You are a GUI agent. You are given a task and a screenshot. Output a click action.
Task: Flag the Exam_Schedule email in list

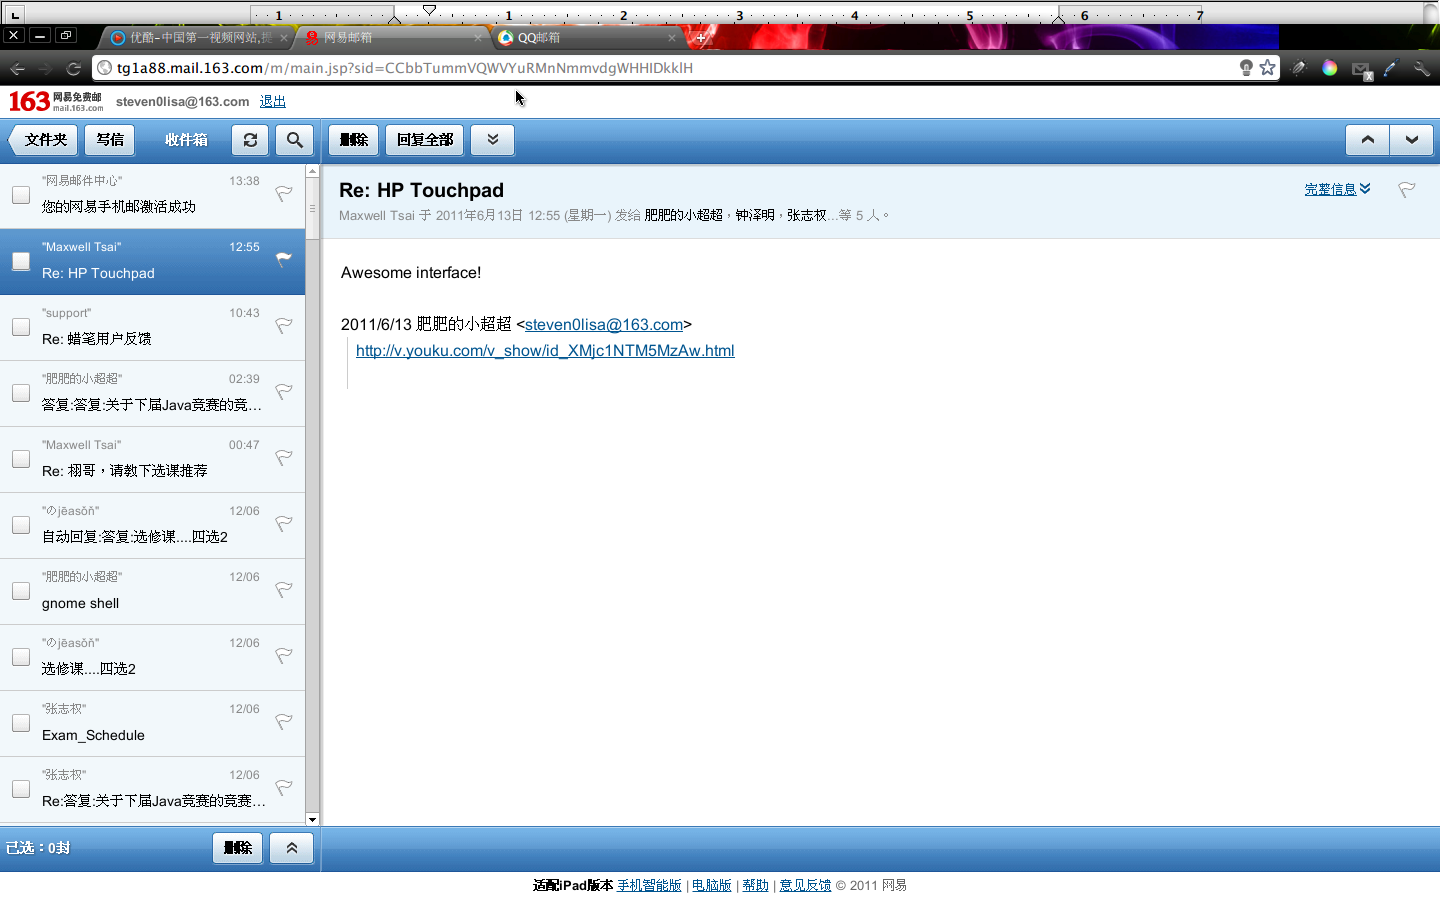[x=284, y=721]
